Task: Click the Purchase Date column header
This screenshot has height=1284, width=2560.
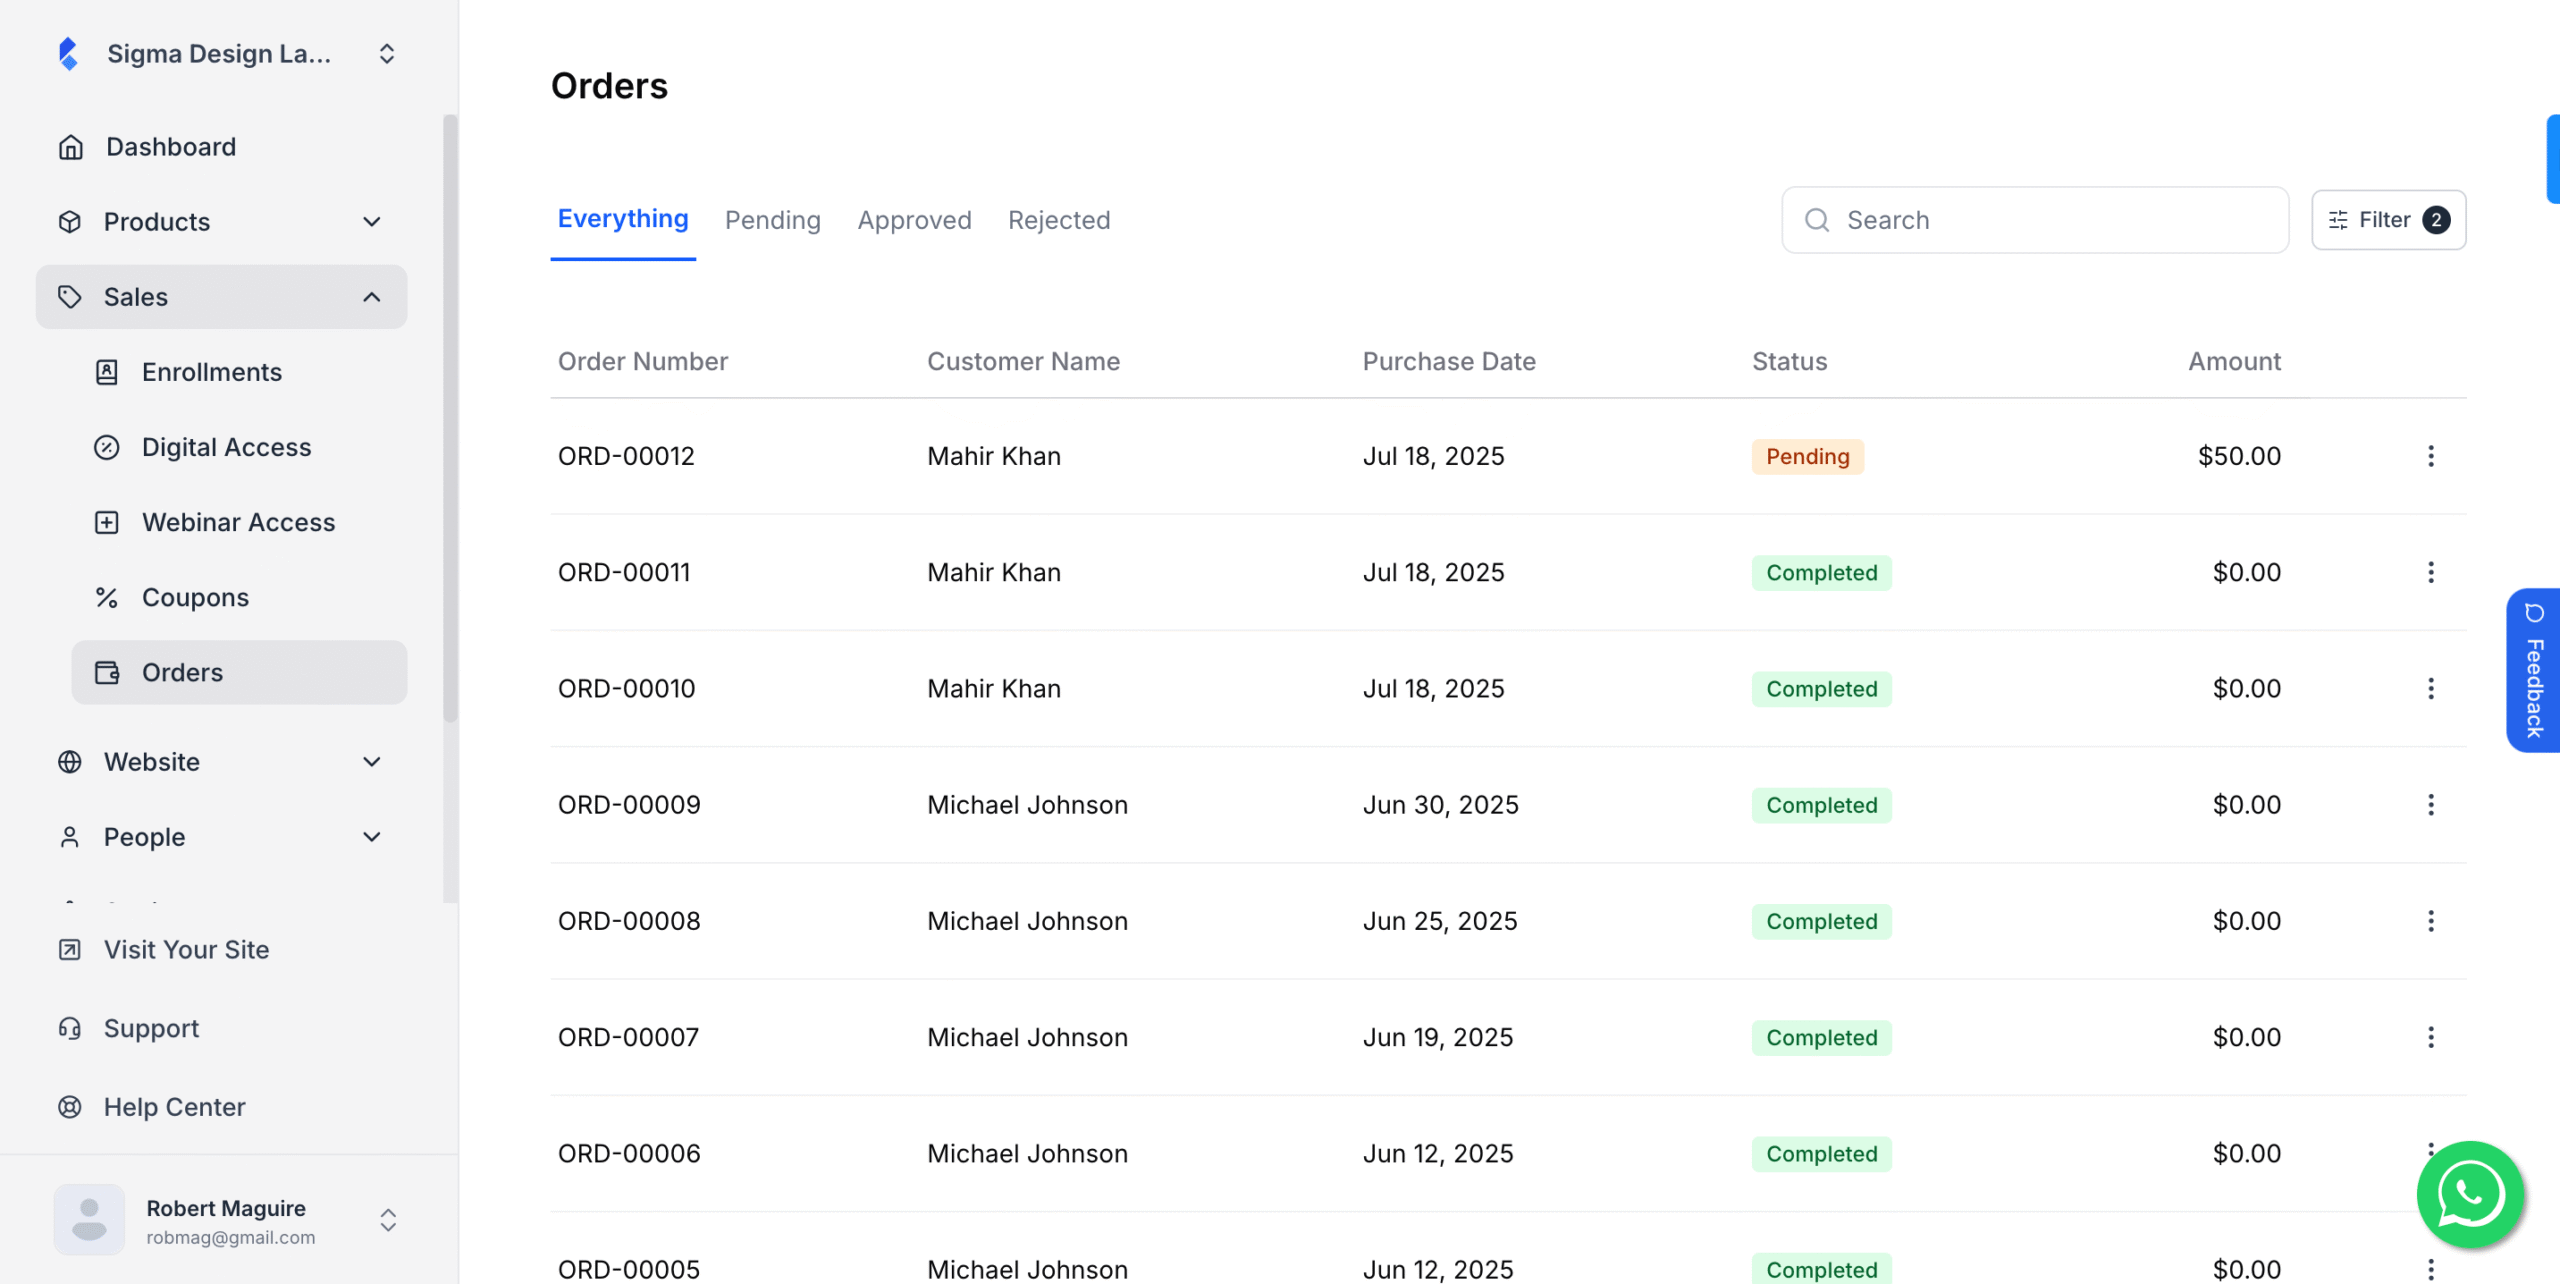Action: coord(1449,361)
